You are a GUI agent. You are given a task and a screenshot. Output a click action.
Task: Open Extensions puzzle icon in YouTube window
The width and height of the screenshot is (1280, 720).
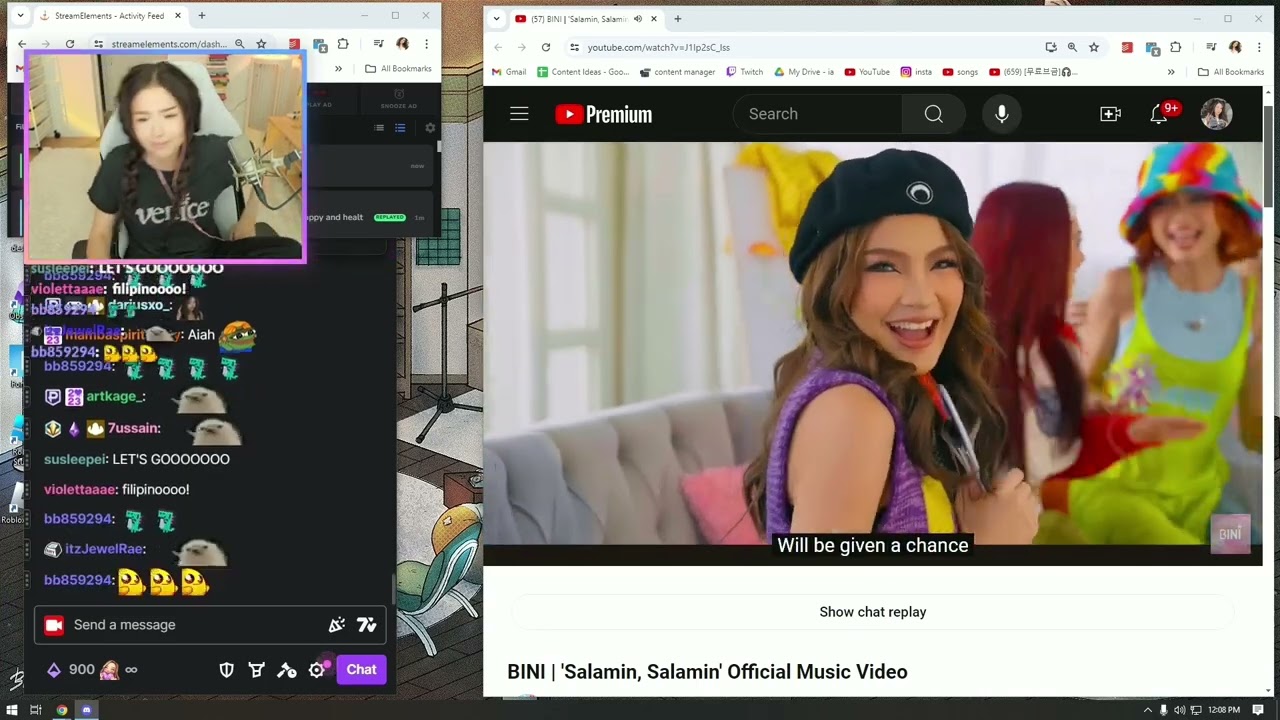(x=1176, y=47)
